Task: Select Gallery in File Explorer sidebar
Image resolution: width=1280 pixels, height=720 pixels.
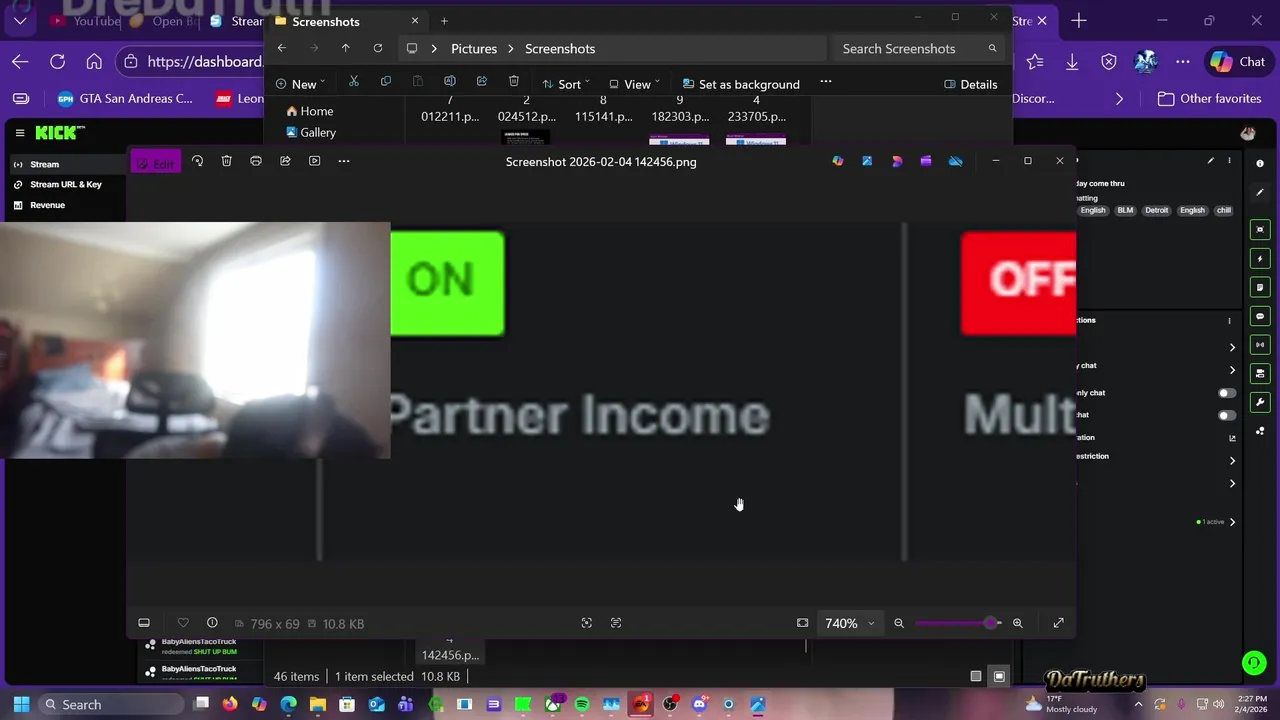Action: coord(310,132)
